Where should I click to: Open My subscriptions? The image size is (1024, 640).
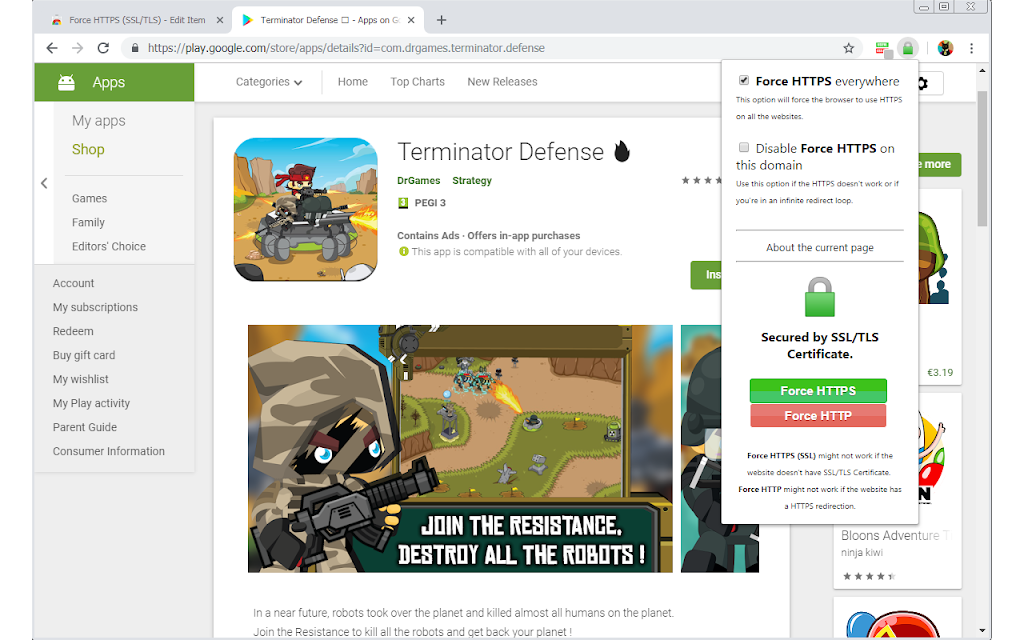click(x=95, y=307)
